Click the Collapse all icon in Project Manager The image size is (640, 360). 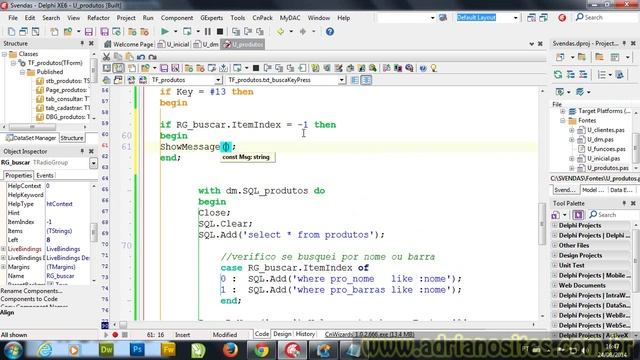583,74
